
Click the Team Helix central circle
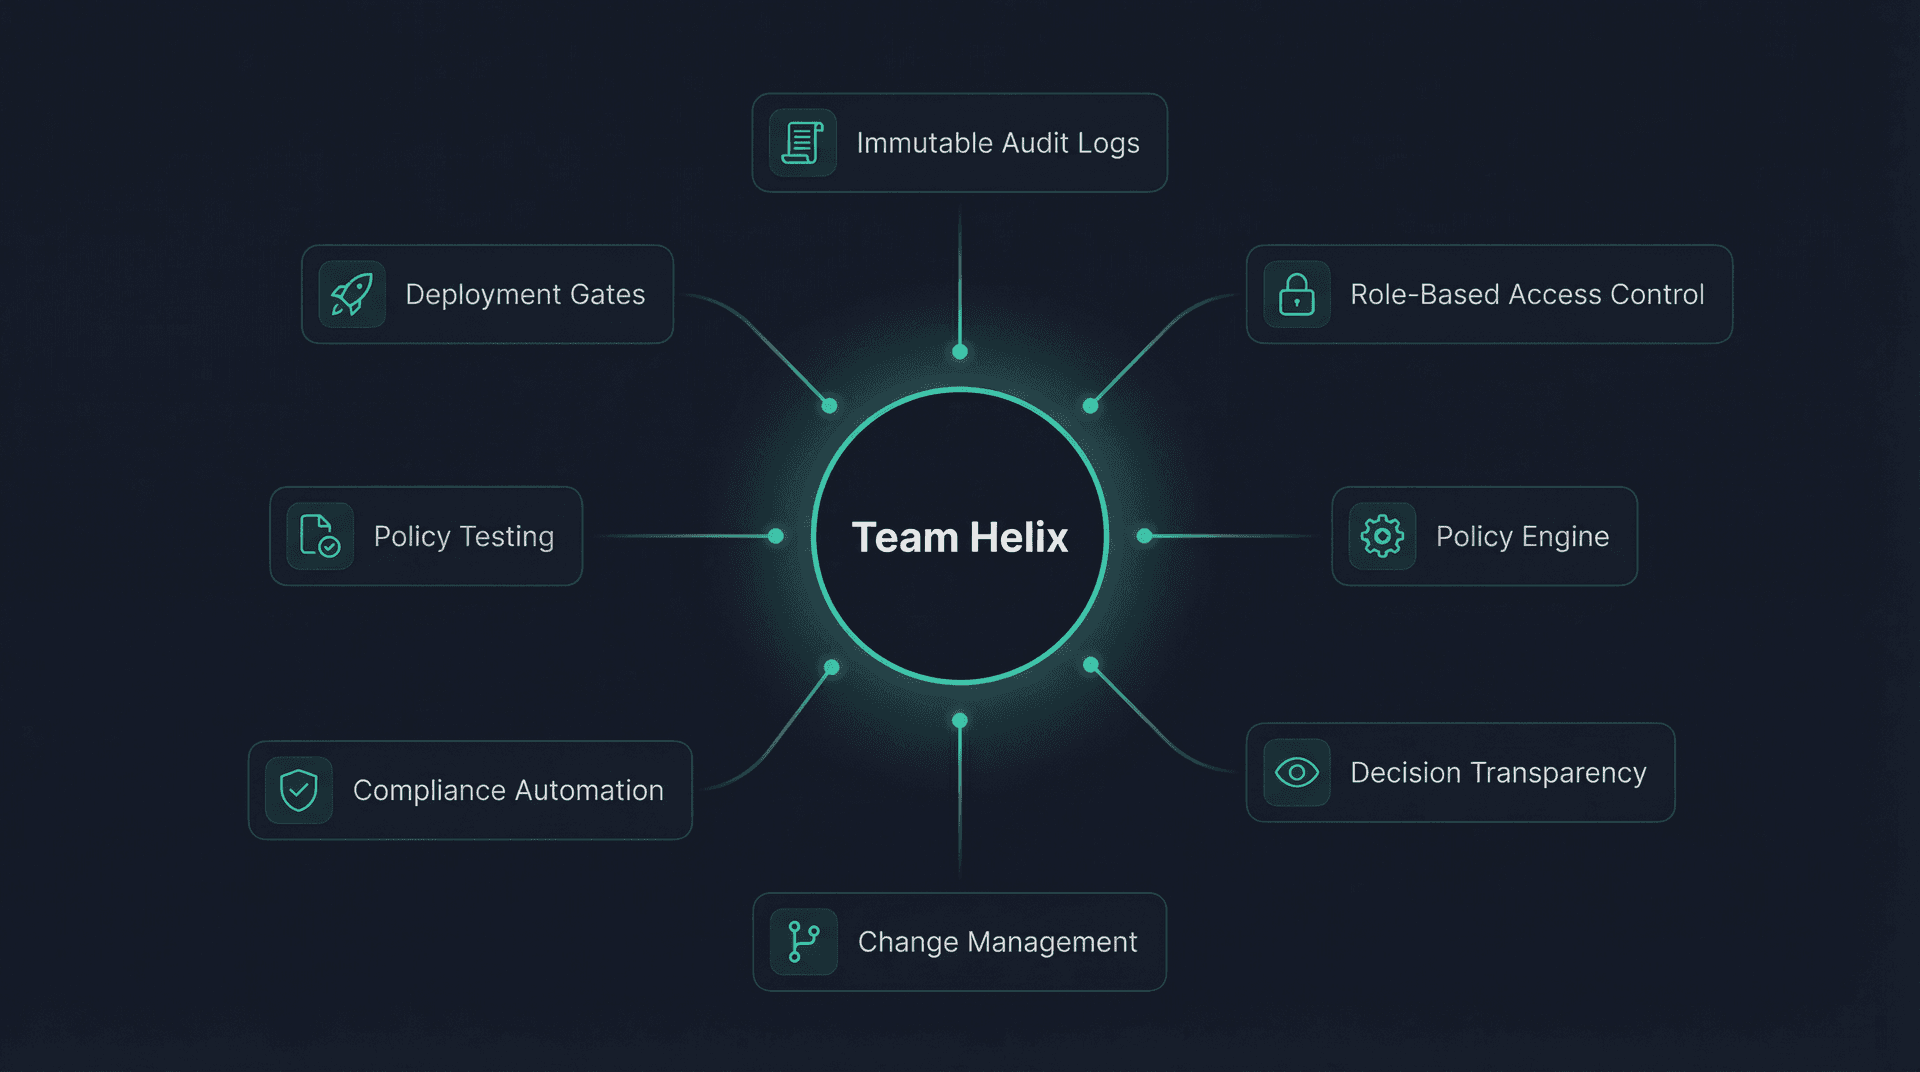click(x=960, y=536)
